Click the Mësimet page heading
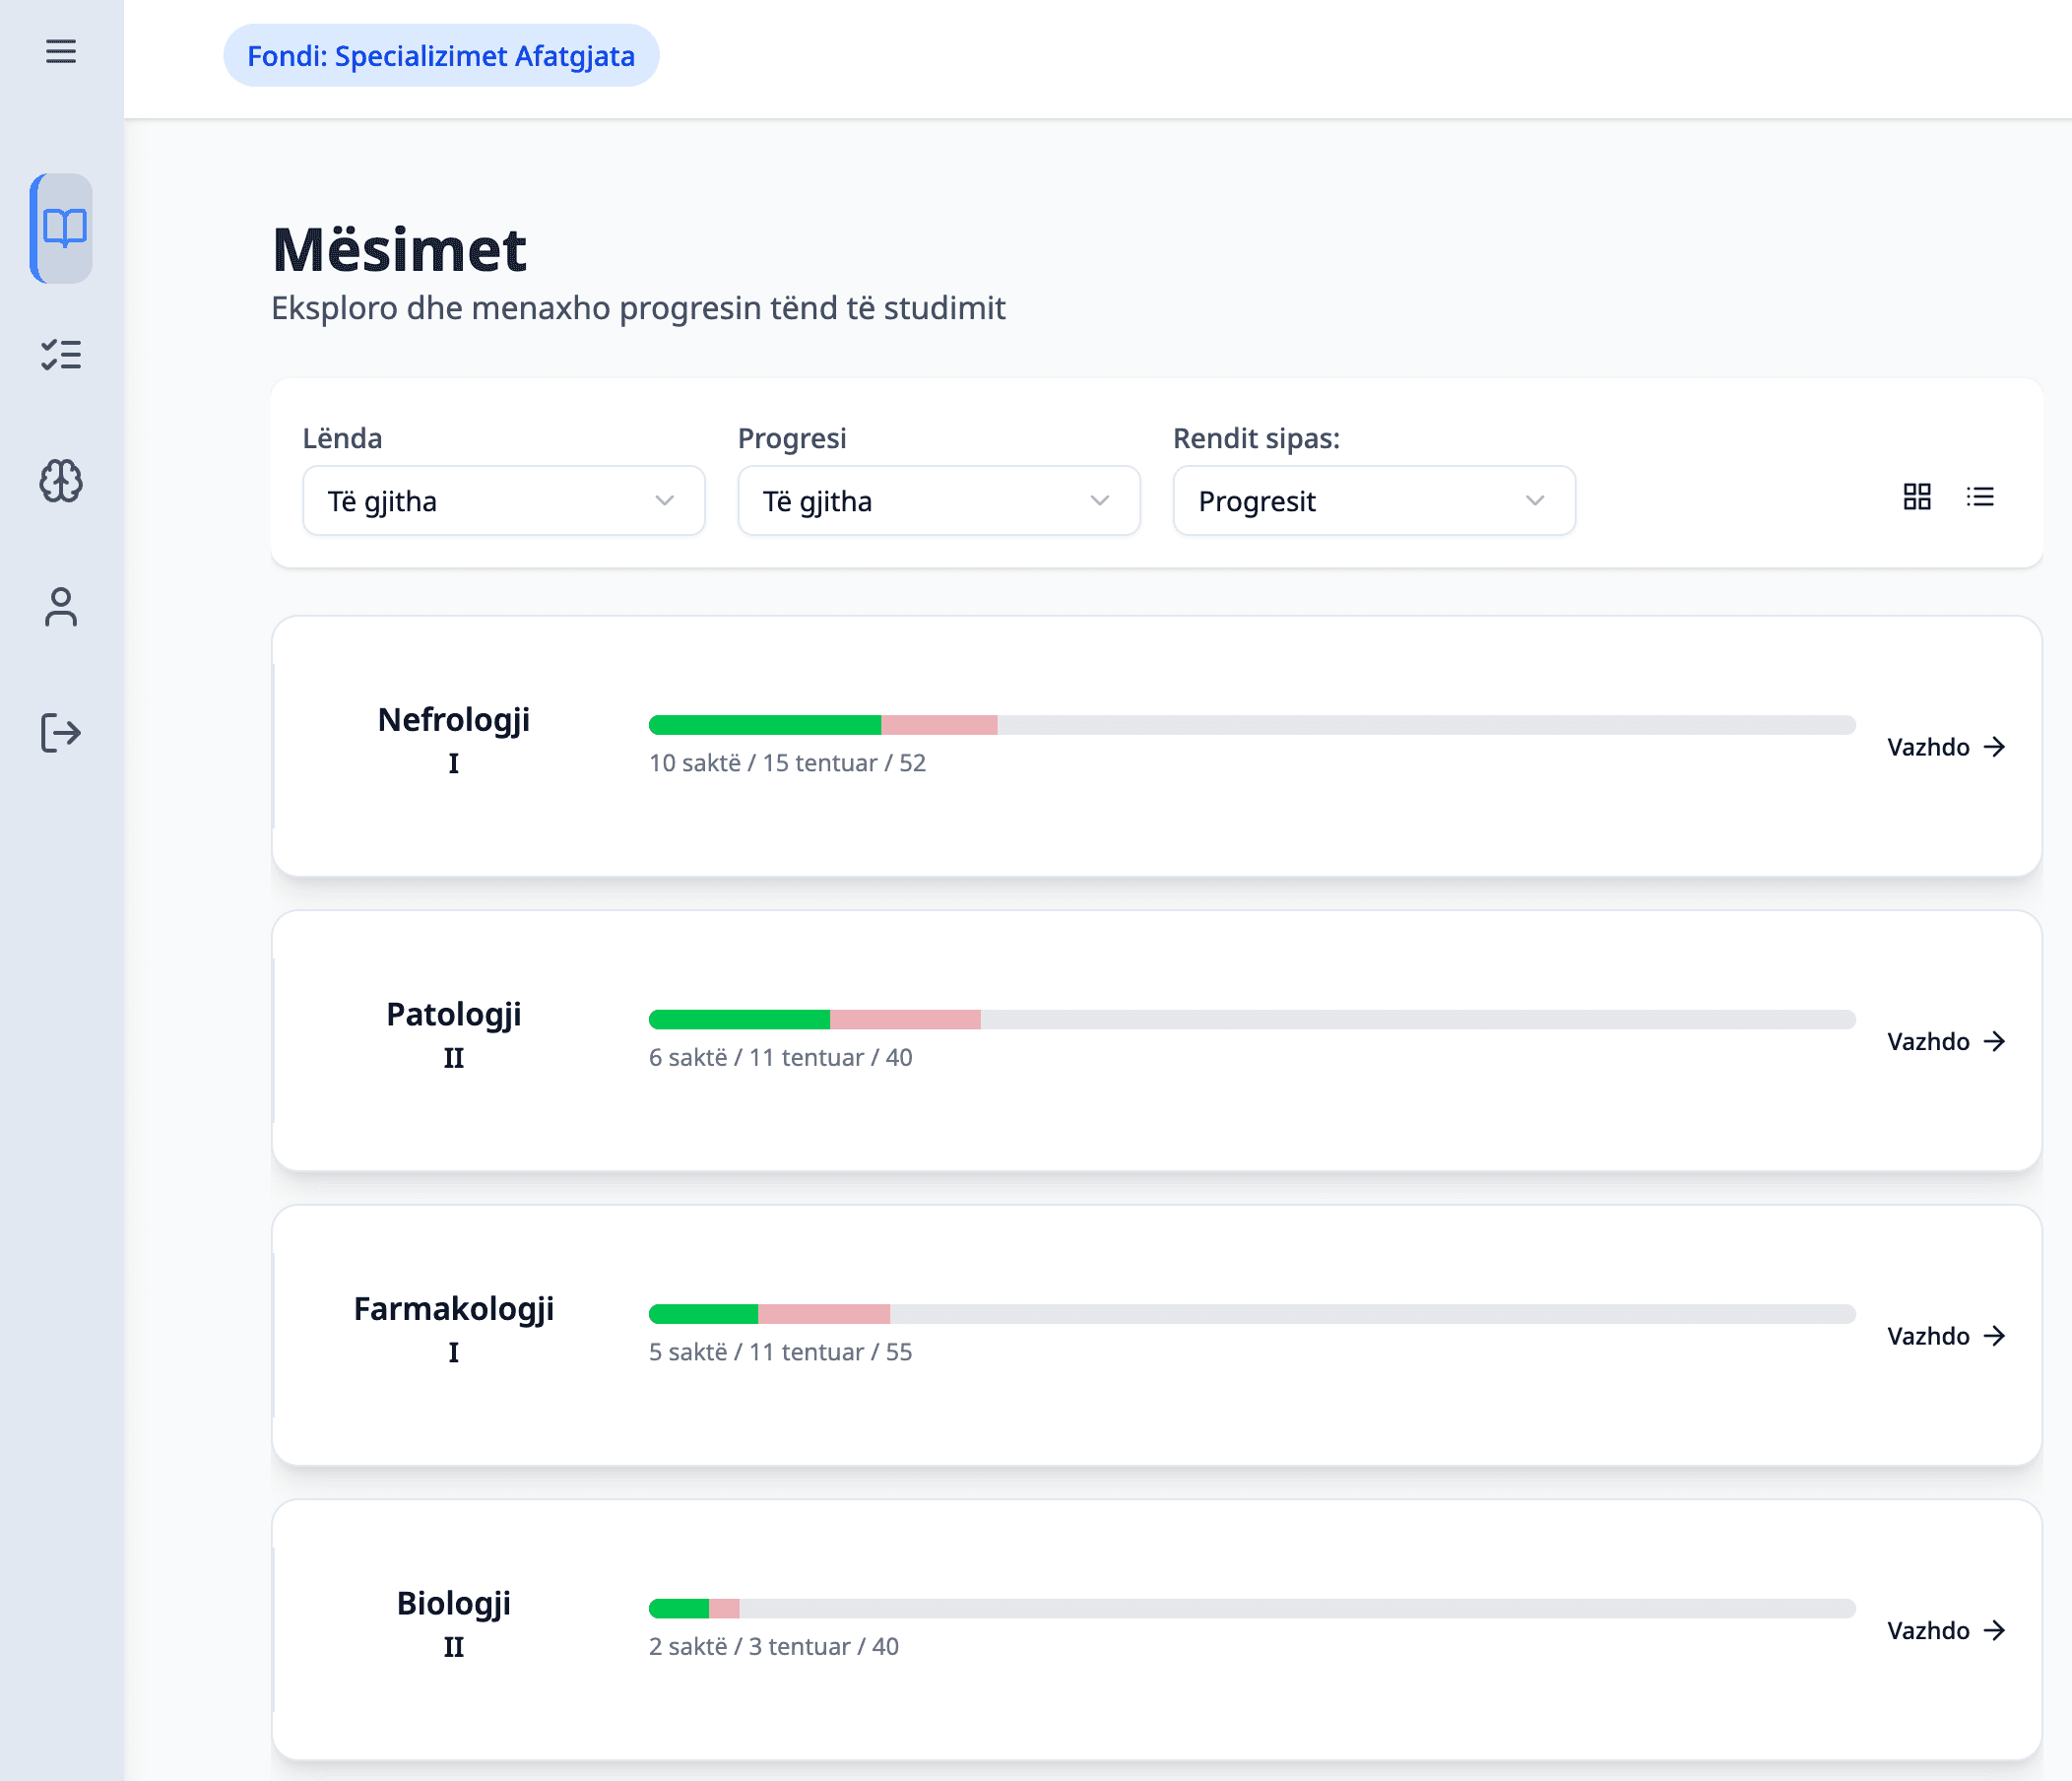 (399, 249)
